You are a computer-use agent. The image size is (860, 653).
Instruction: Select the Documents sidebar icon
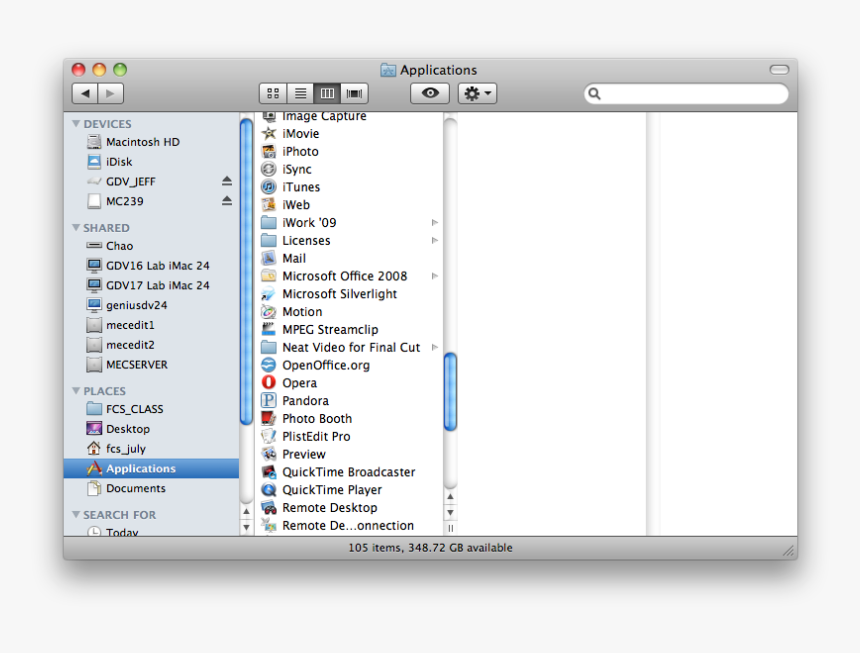(x=94, y=488)
